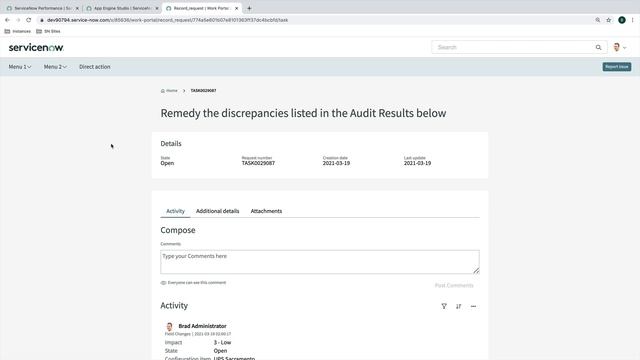Click the ServiceNow logo
This screenshot has height=360, width=640.
pos(36,47)
